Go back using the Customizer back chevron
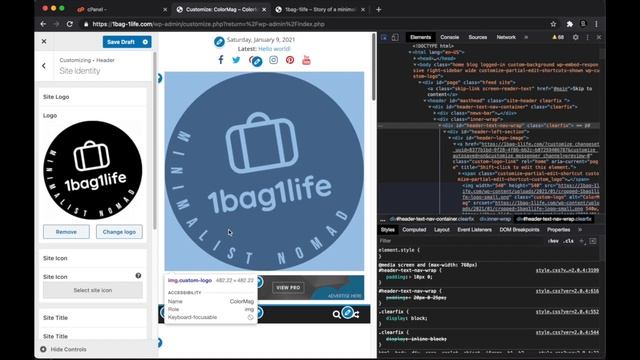 pyautogui.click(x=44, y=66)
